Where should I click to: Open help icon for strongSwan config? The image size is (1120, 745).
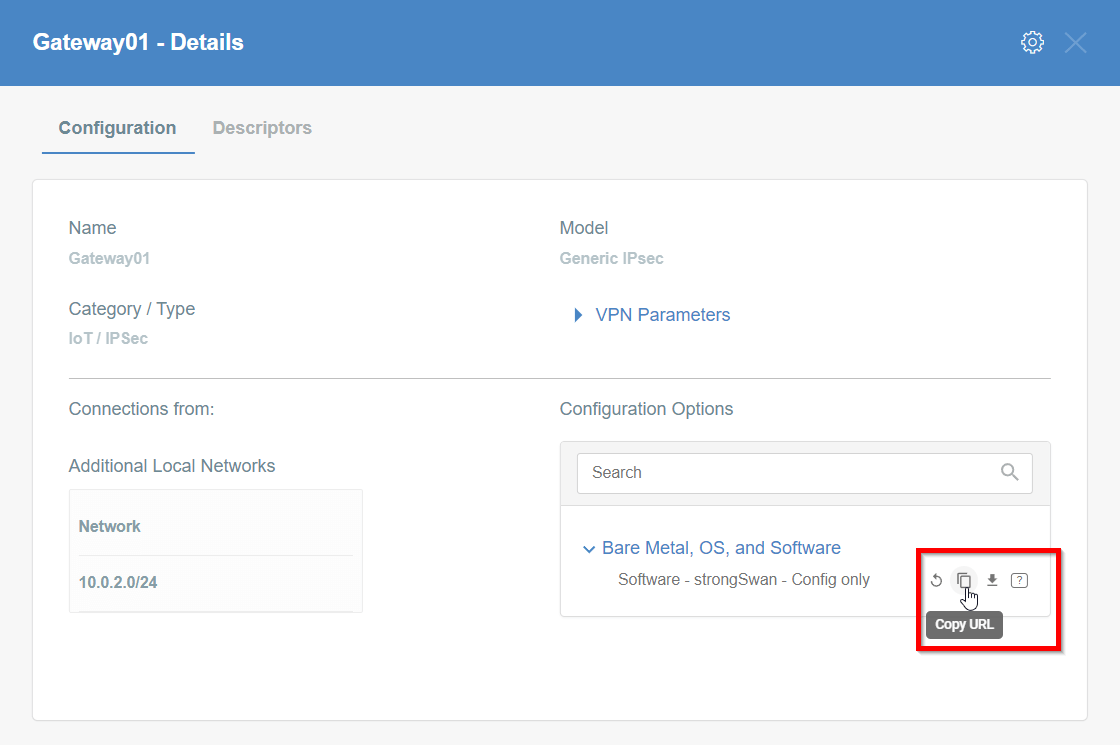(1019, 580)
